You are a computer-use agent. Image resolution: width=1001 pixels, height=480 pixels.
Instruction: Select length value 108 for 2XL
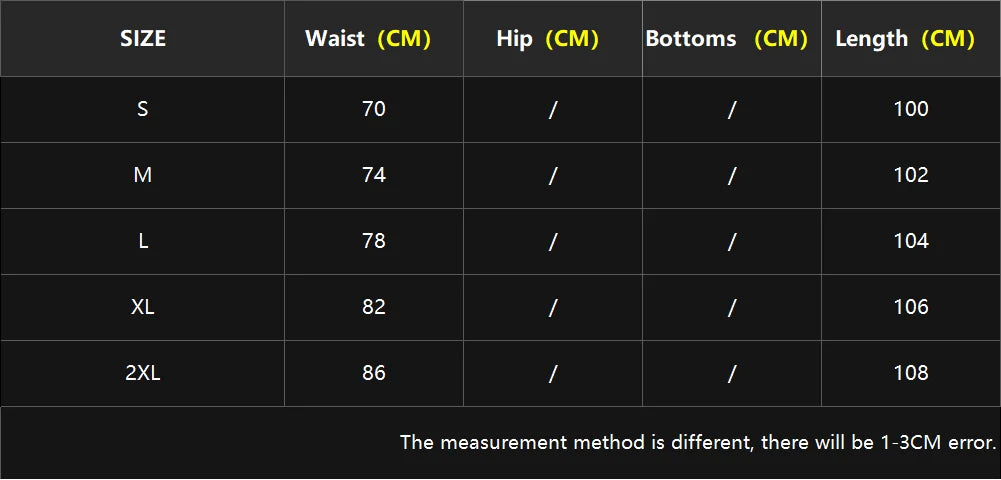tap(911, 373)
